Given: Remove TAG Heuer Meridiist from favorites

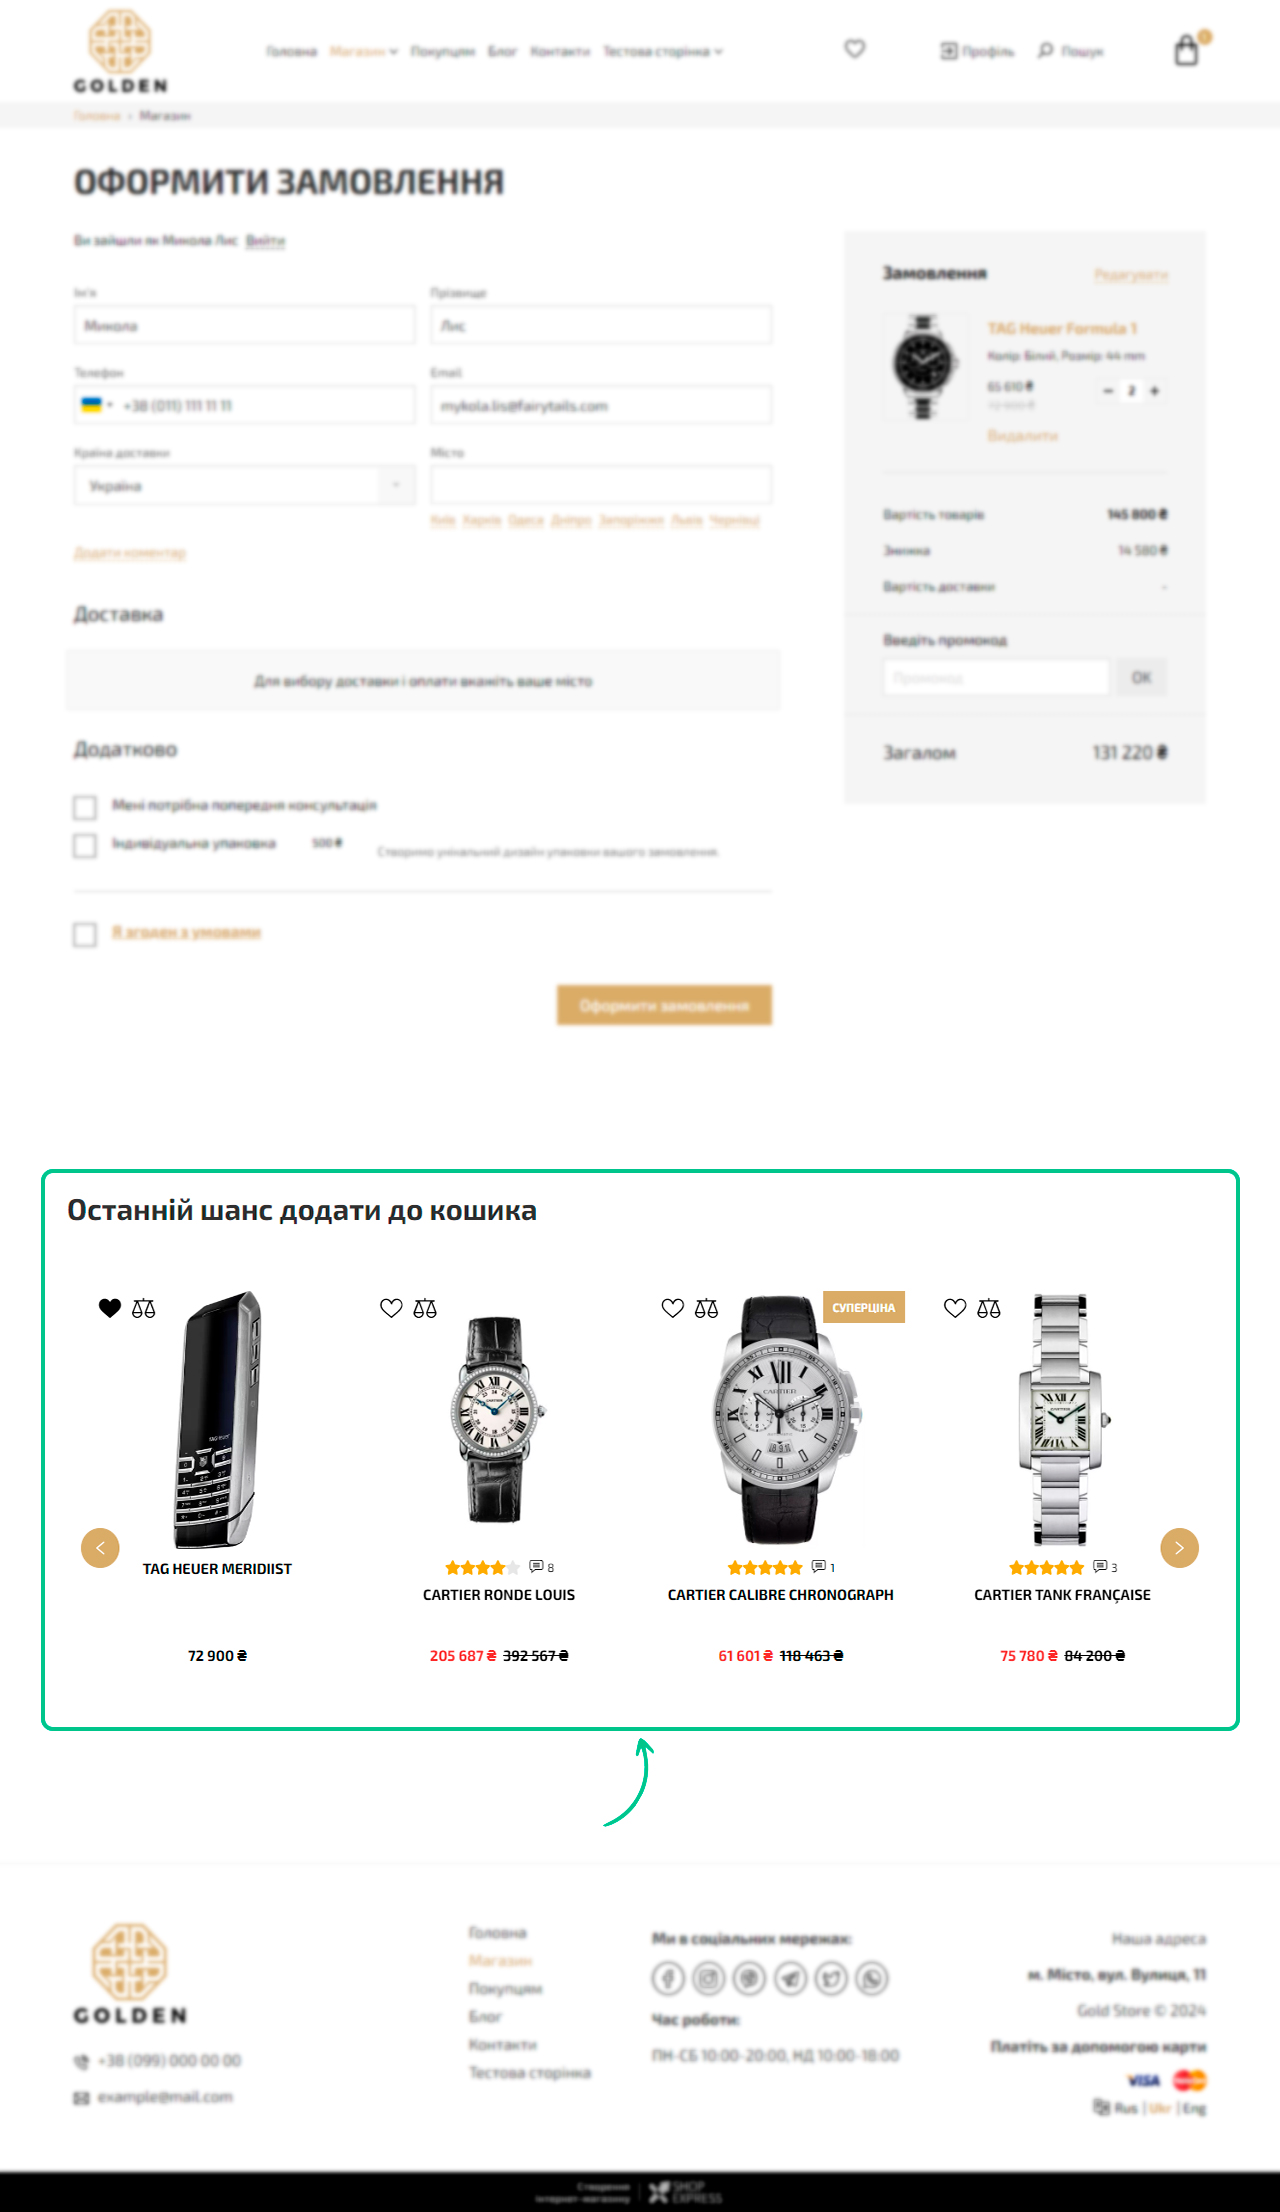Looking at the screenshot, I should [110, 1308].
